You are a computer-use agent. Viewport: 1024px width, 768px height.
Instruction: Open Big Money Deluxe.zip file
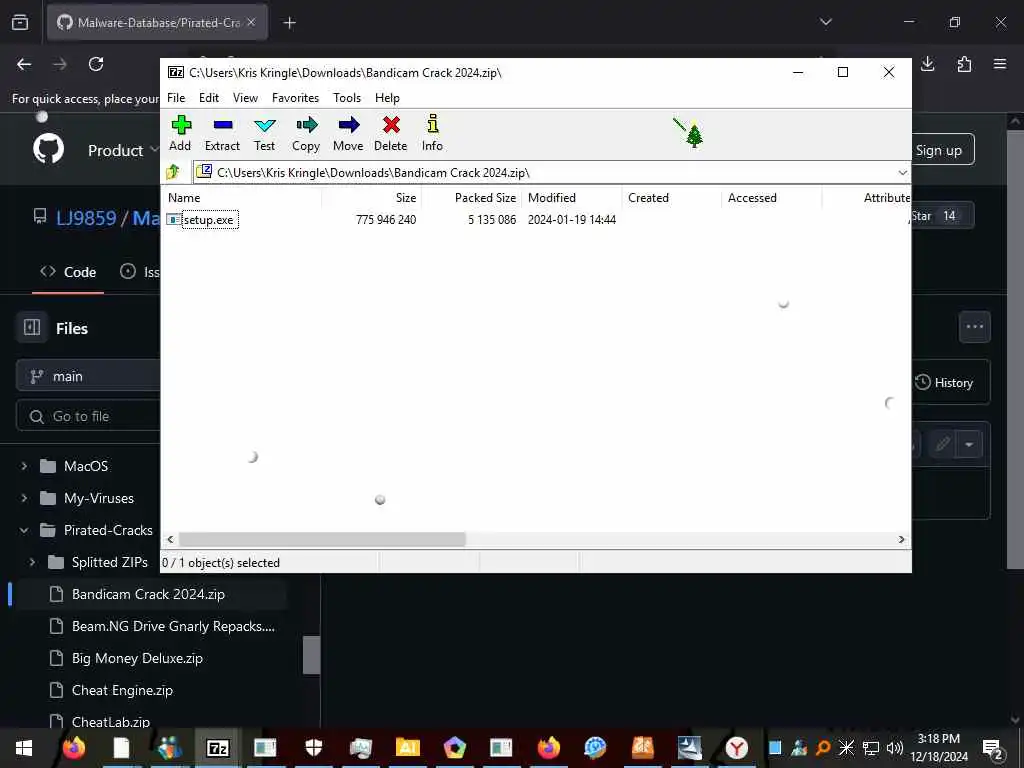pos(137,658)
